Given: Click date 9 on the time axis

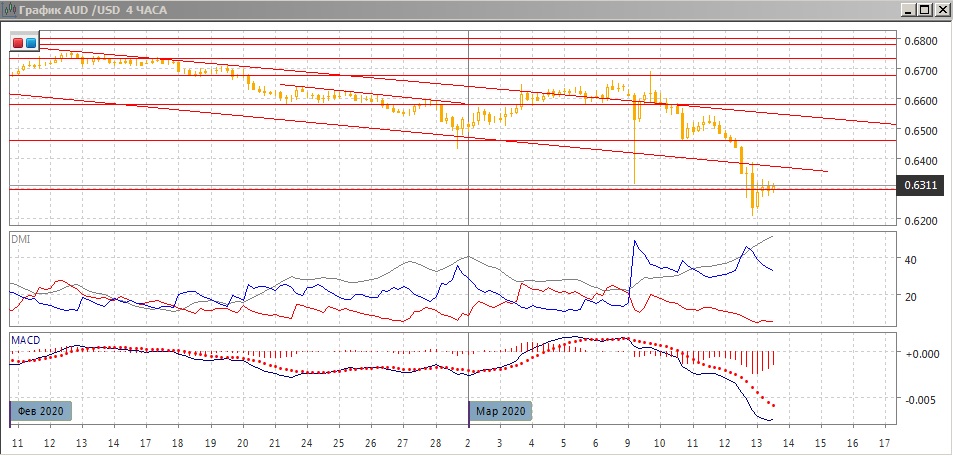Looking at the screenshot, I should 627,442.
